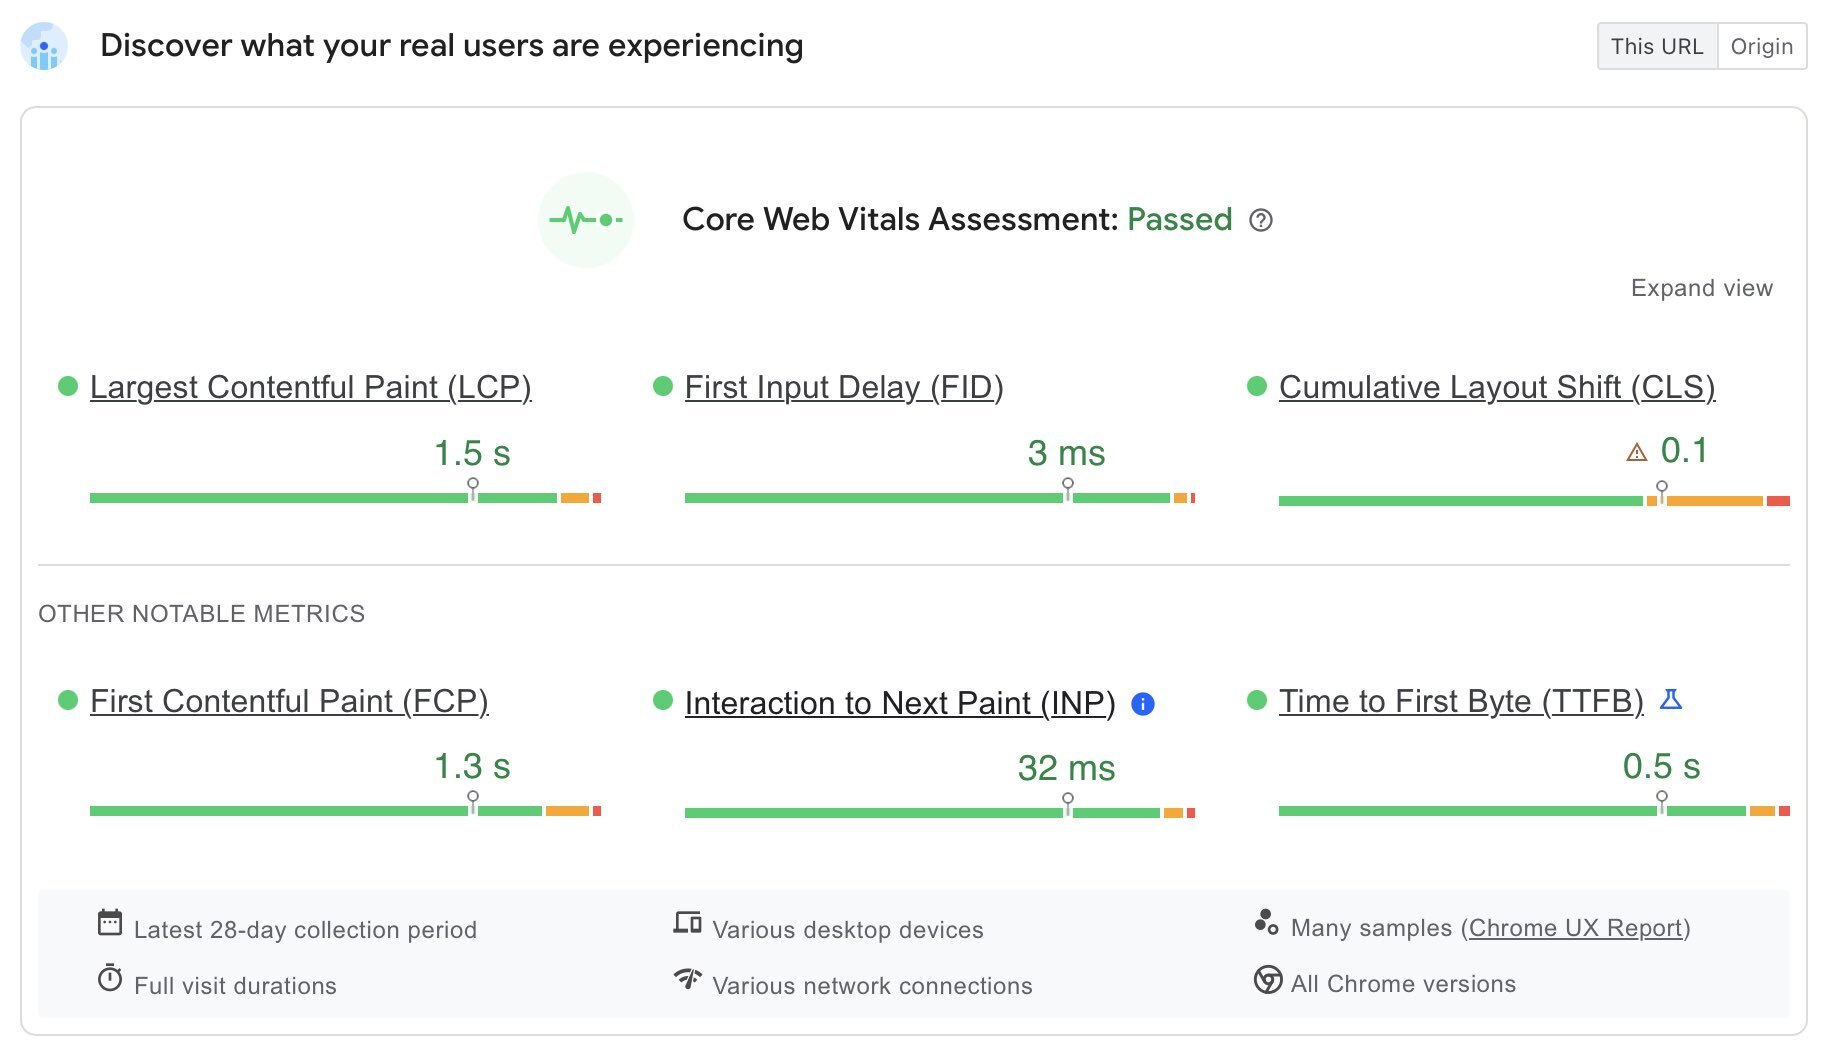Viewport: 1830px width, 1054px height.
Task: Open Largest Contentful Paint (LCP) link
Action: [310, 387]
